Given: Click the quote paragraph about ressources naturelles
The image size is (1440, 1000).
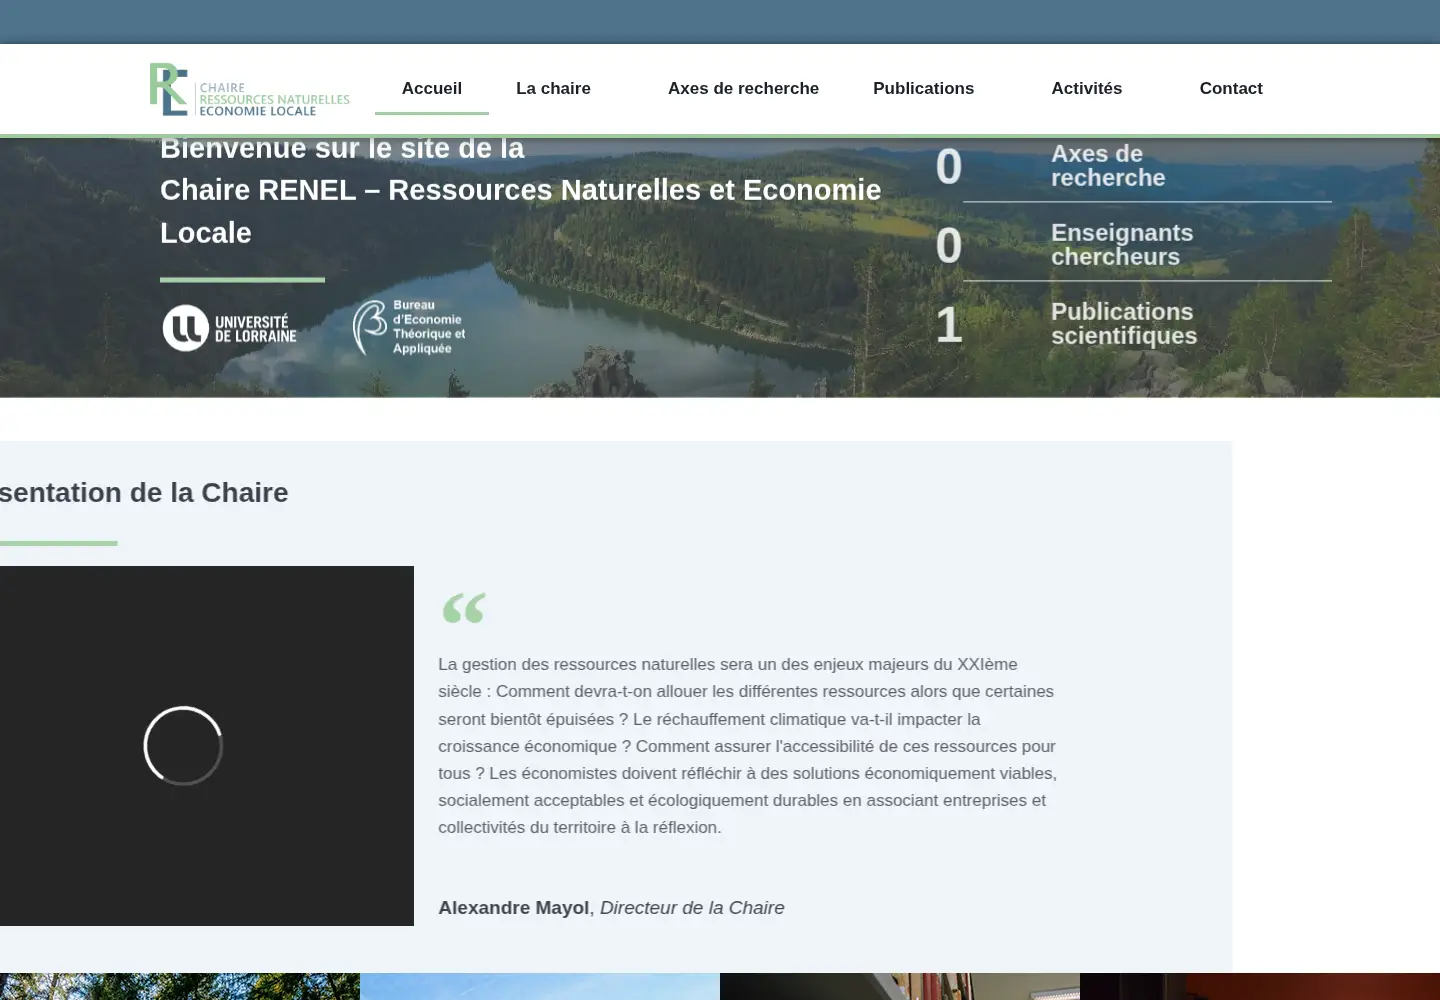Looking at the screenshot, I should coord(748,746).
